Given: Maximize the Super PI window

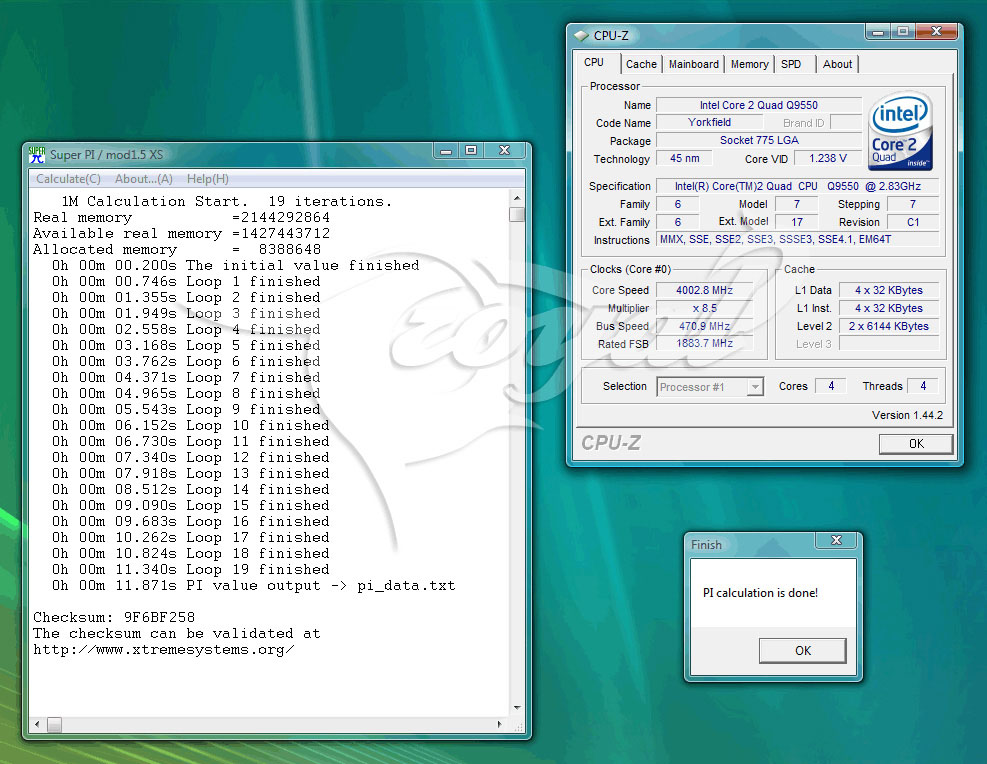Looking at the screenshot, I should [x=471, y=150].
